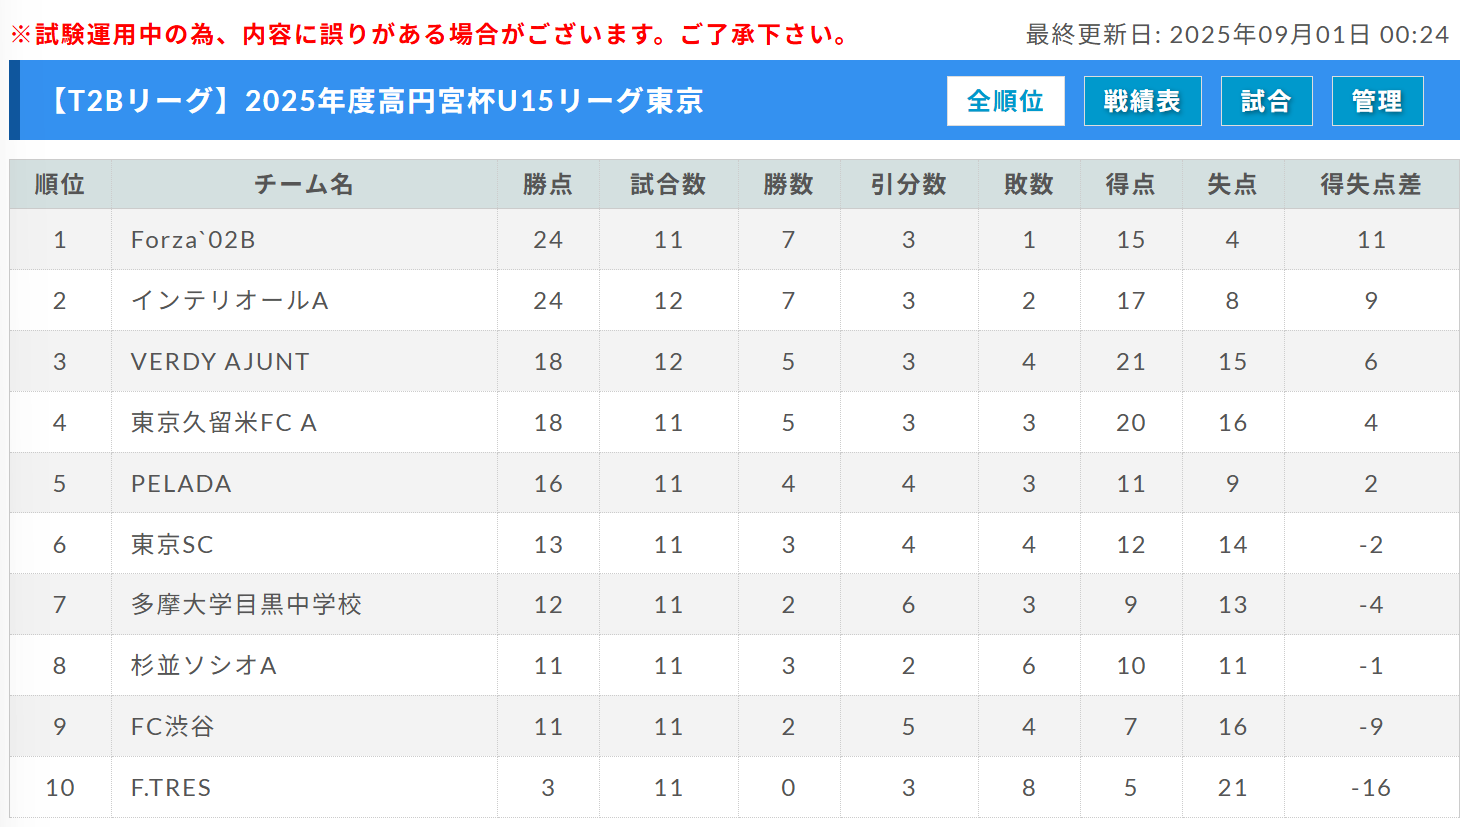
Task: Click team name 東京久留米FC A
Action: (x=224, y=423)
